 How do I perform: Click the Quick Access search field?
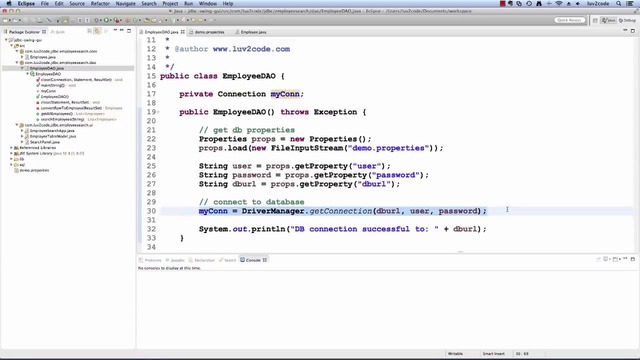click(x=569, y=20)
